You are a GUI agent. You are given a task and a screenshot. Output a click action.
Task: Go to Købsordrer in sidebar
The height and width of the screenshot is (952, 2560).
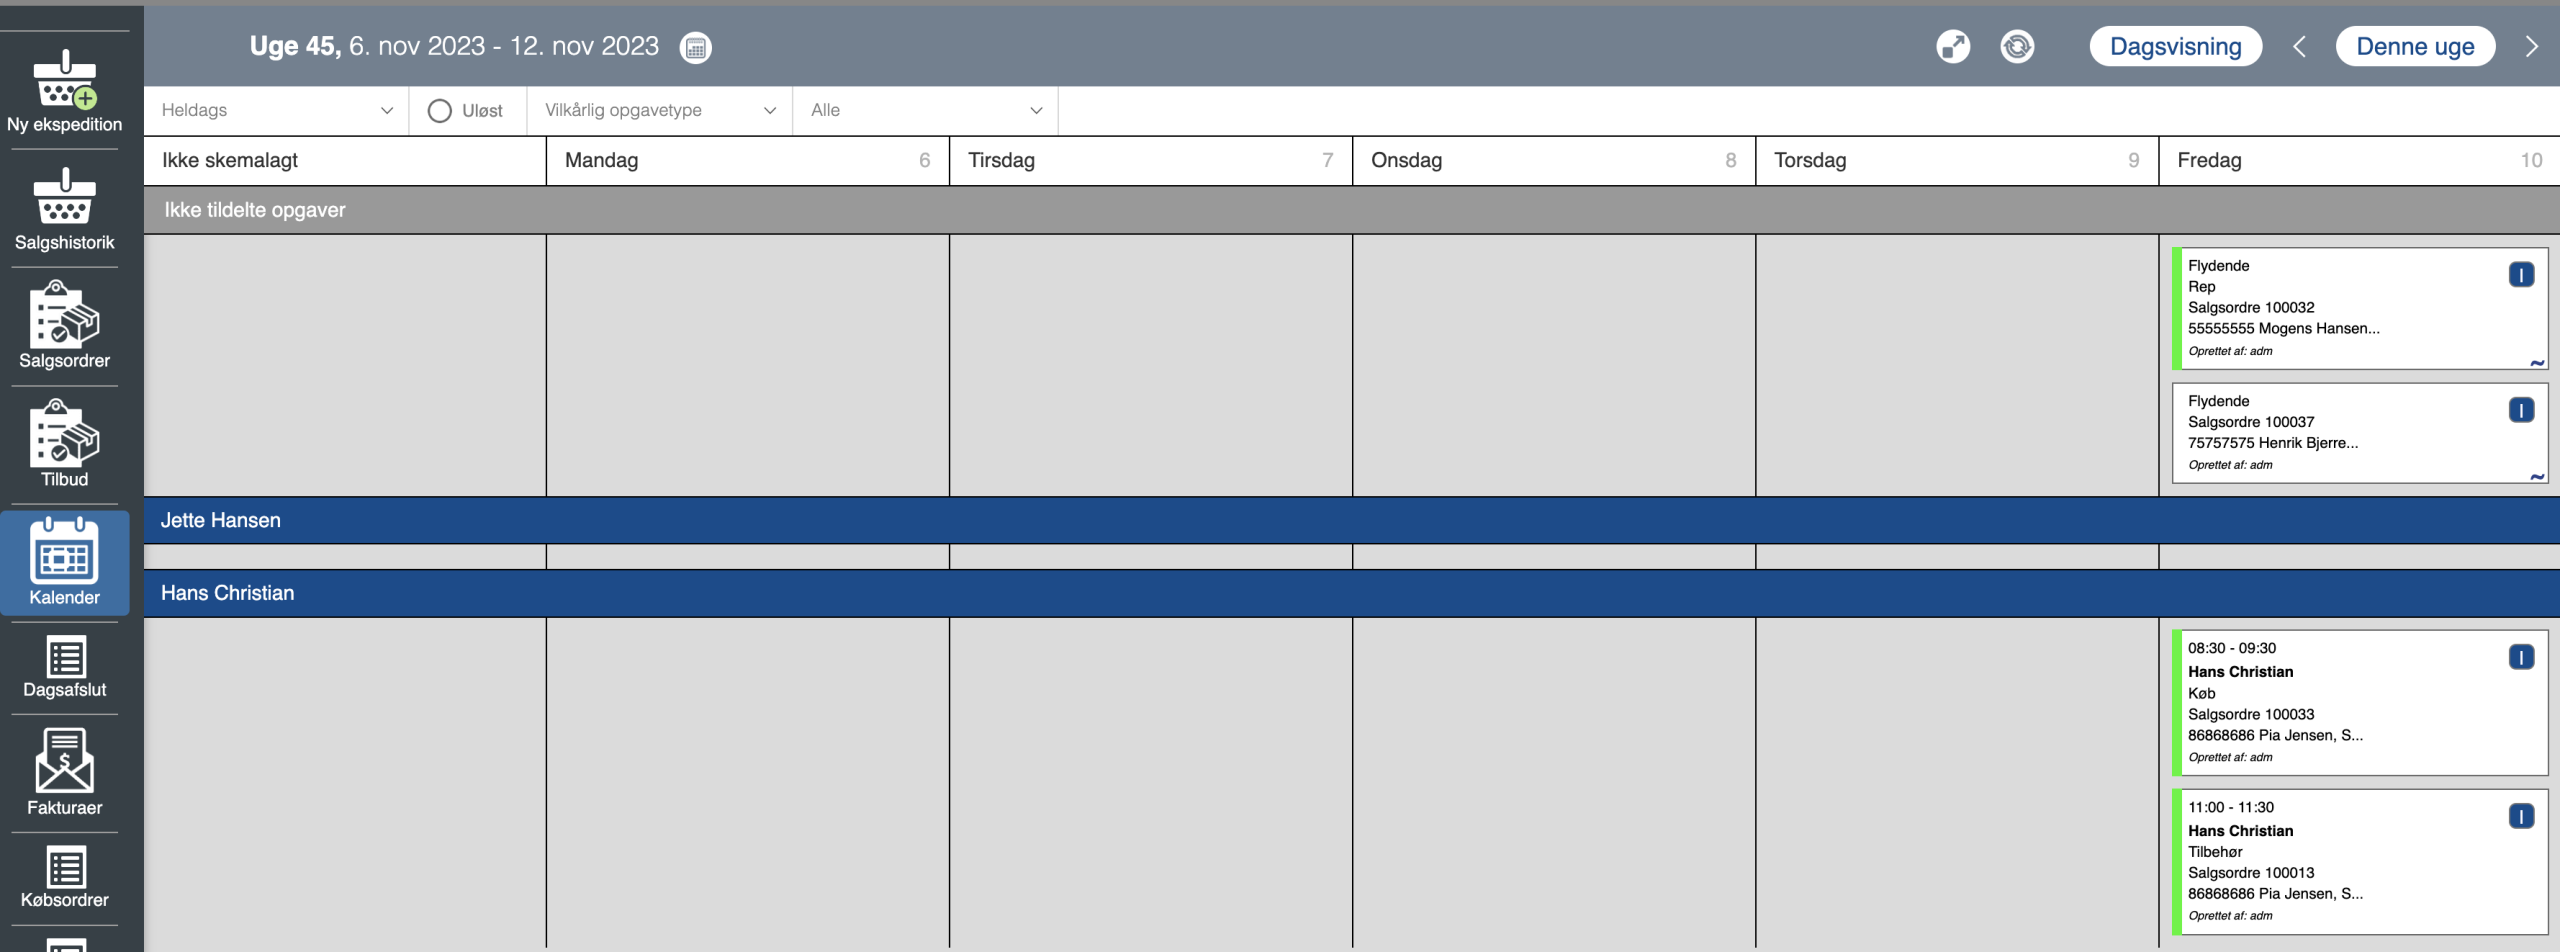pyautogui.click(x=65, y=877)
